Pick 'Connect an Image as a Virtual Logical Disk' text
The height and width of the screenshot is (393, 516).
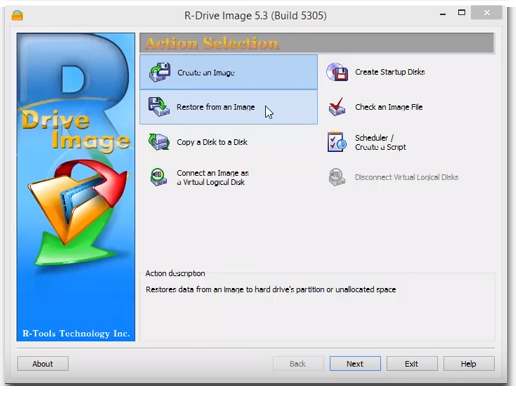pos(213,177)
